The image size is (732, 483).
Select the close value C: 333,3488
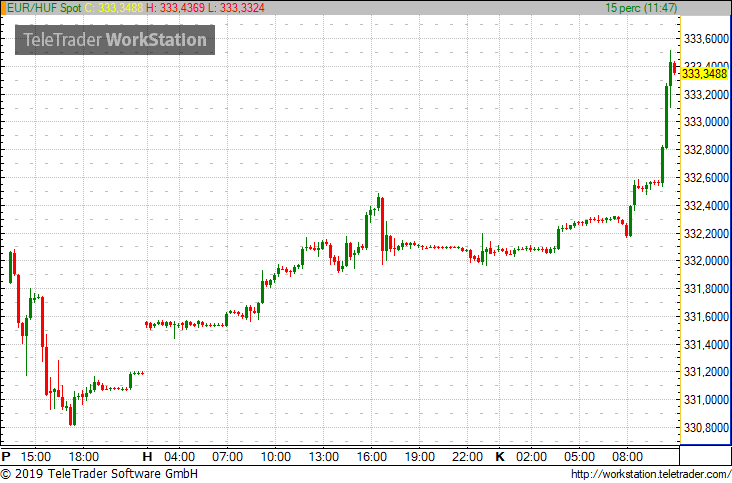pyautogui.click(x=113, y=8)
